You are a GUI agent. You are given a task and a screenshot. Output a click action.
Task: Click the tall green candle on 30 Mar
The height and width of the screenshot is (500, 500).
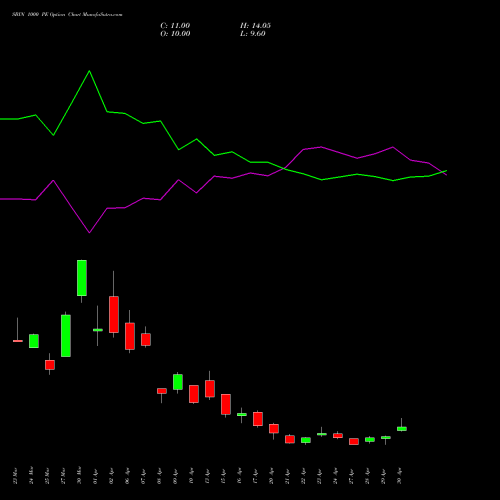[x=82, y=278]
